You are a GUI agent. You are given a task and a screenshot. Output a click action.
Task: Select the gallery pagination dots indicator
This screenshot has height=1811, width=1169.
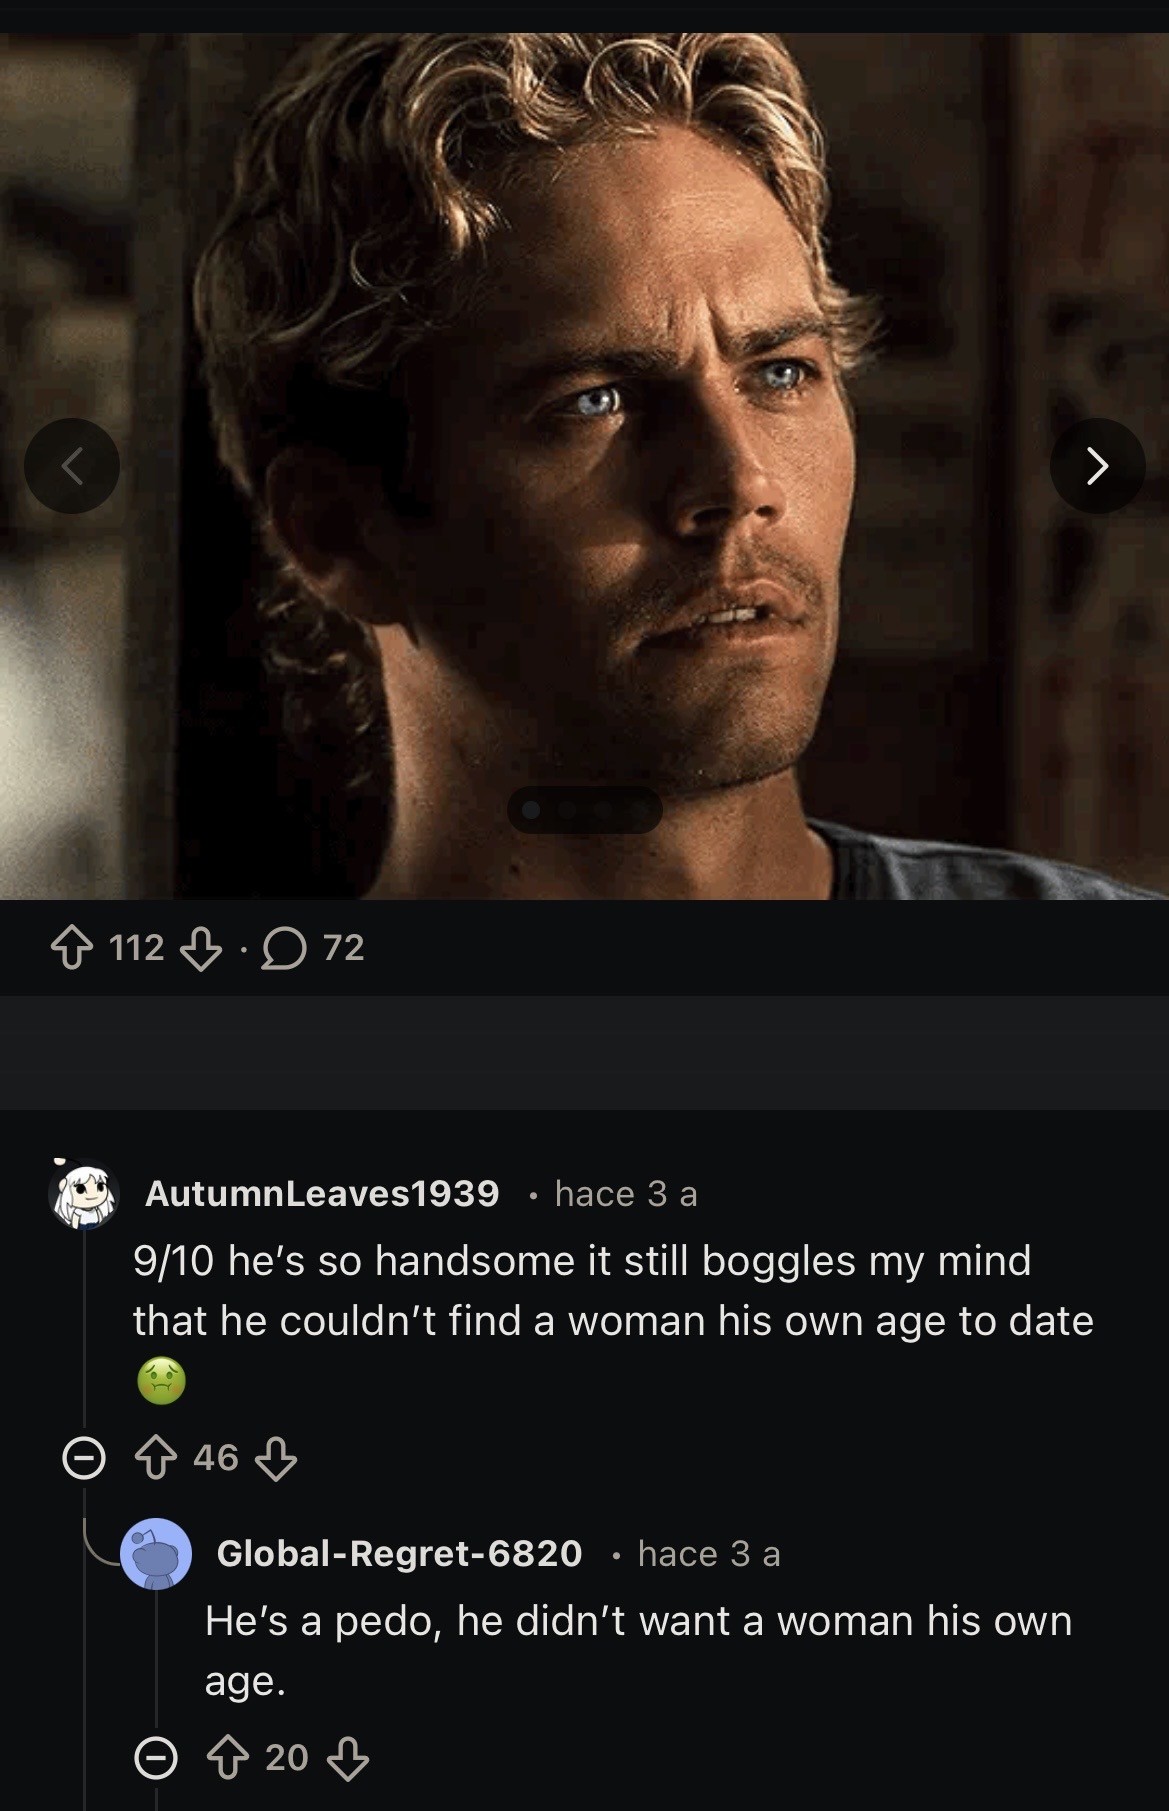point(585,810)
